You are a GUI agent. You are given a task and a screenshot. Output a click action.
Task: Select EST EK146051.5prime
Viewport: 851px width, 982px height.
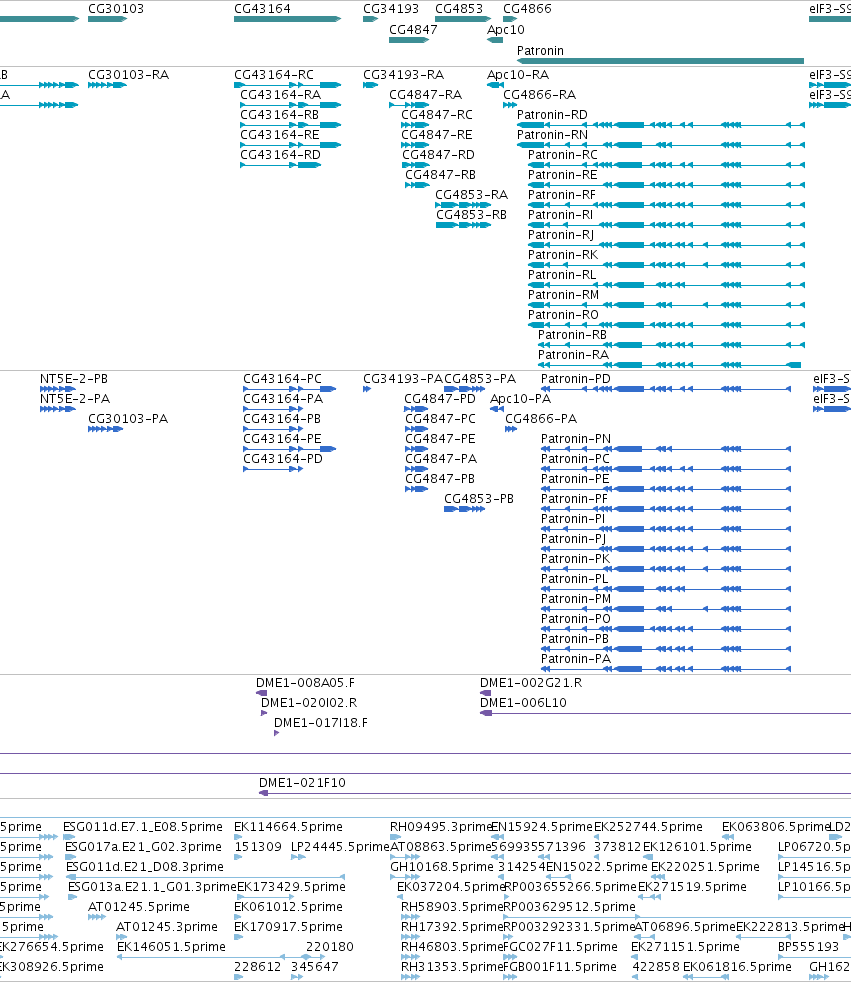172,947
